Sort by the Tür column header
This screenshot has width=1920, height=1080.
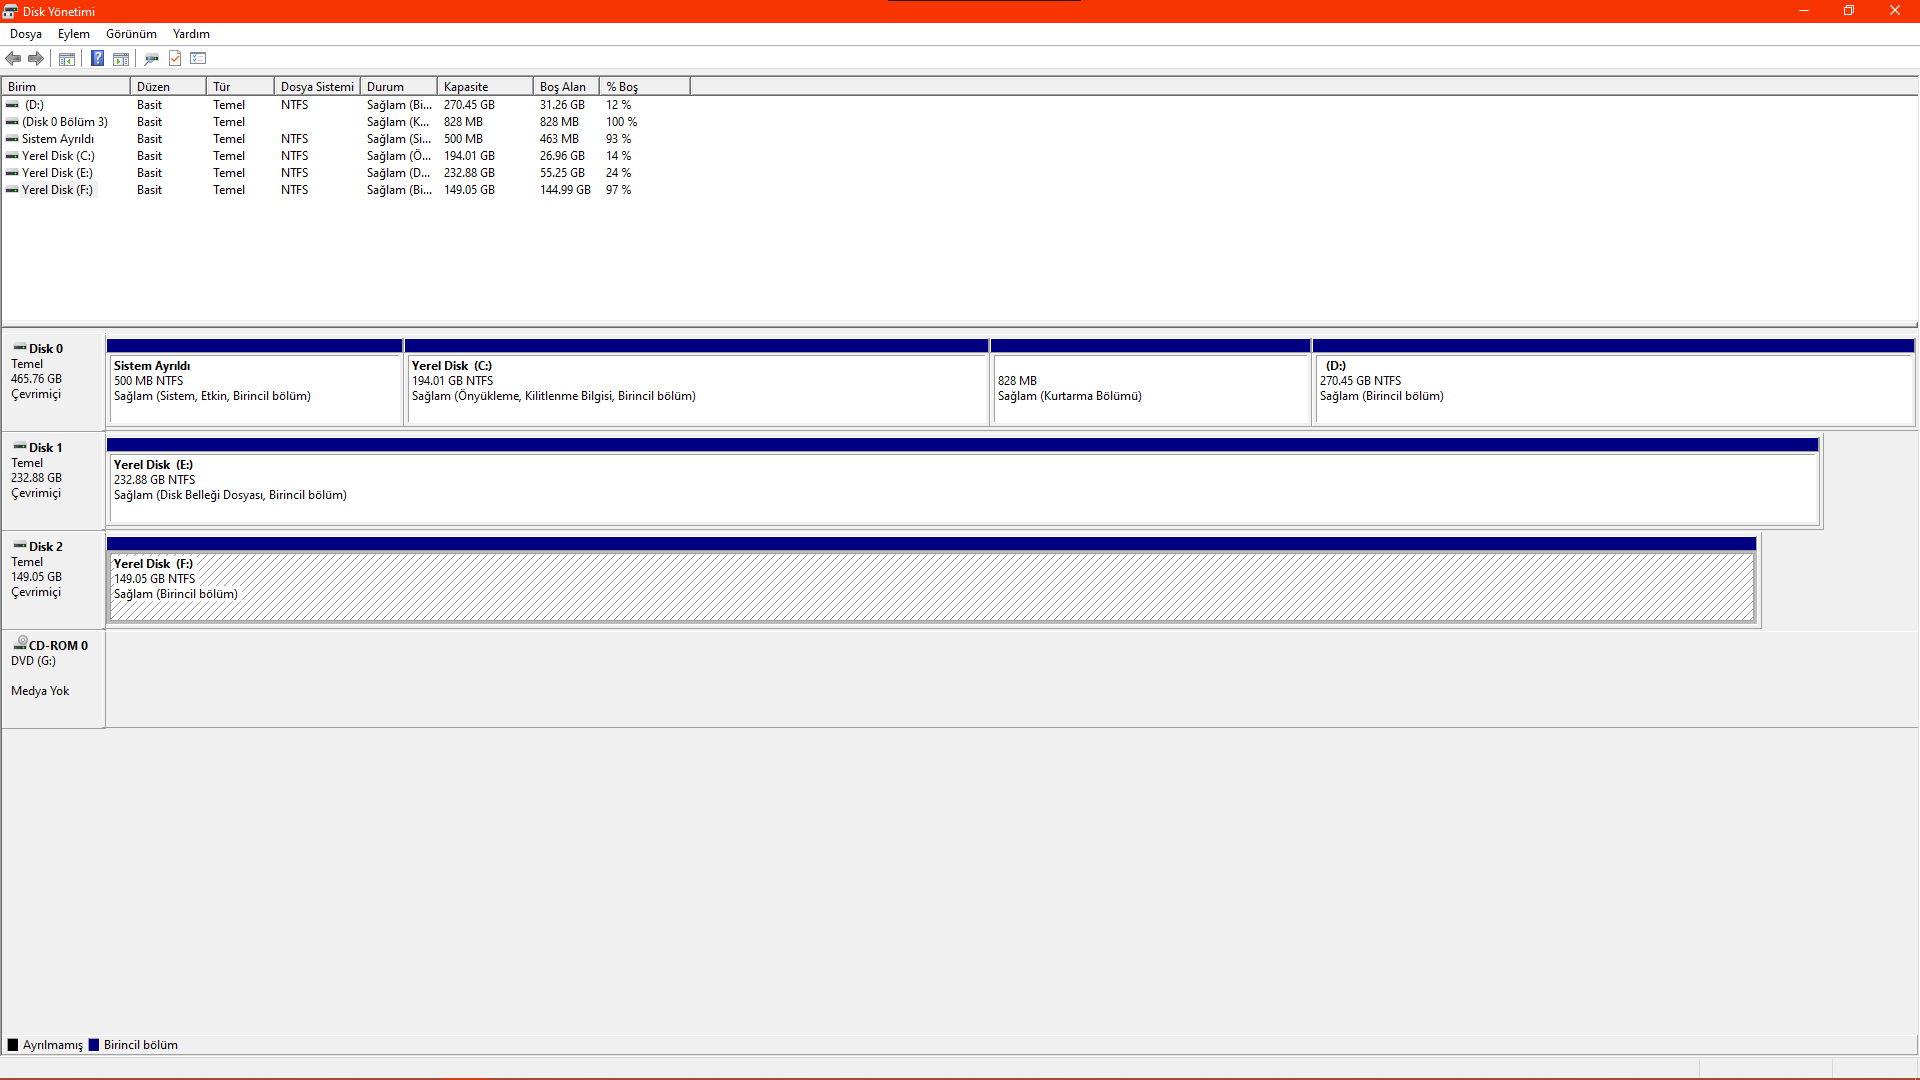click(240, 87)
